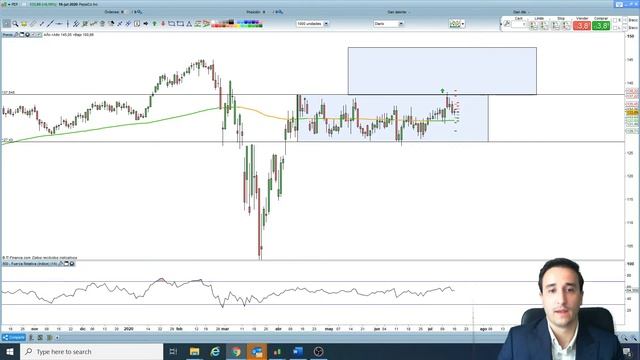Viewport: 640px width, 360px height.
Task: Click the chart style candlestick icon
Action: pos(455,24)
